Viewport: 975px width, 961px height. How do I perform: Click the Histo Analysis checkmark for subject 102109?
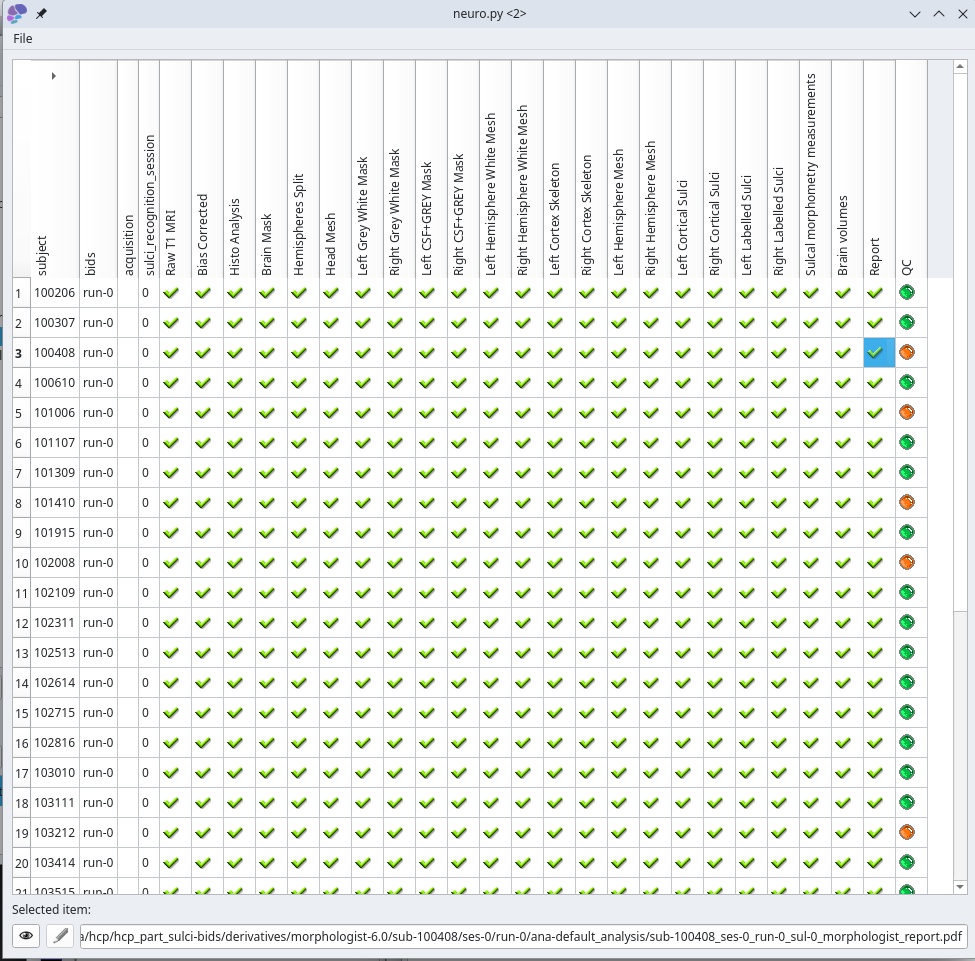point(235,592)
